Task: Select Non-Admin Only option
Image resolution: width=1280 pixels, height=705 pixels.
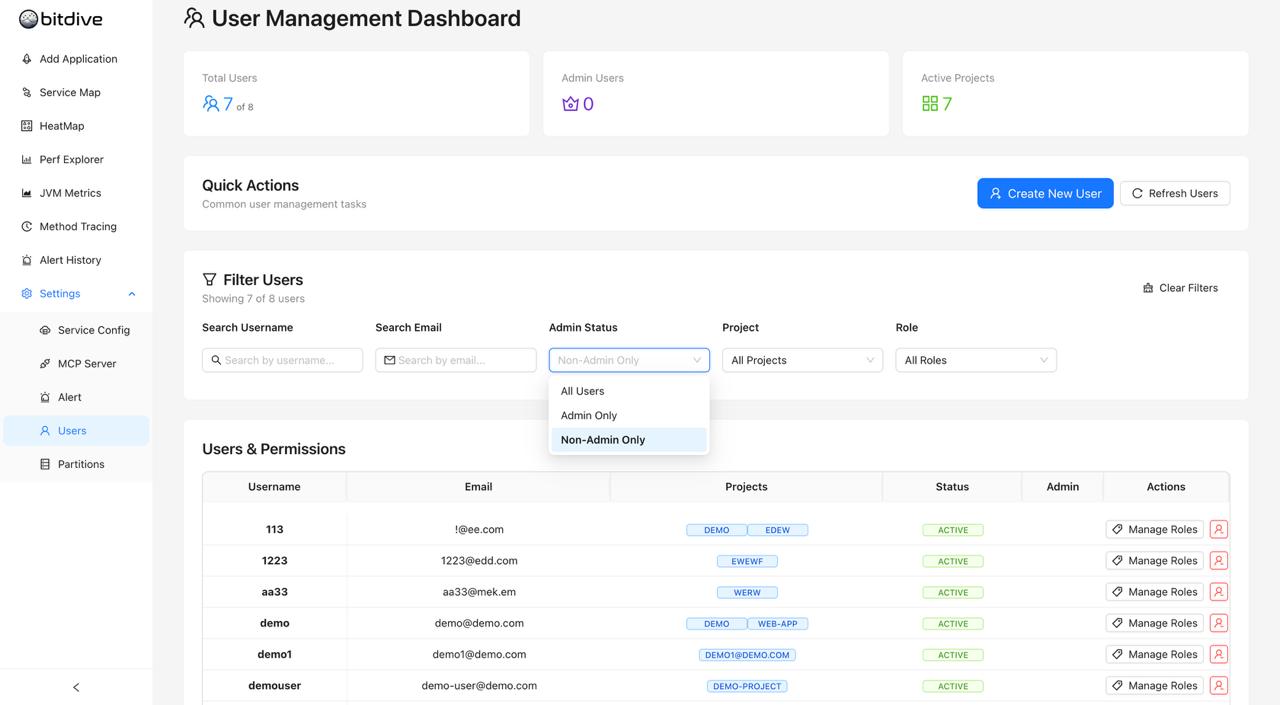Action: (x=629, y=440)
